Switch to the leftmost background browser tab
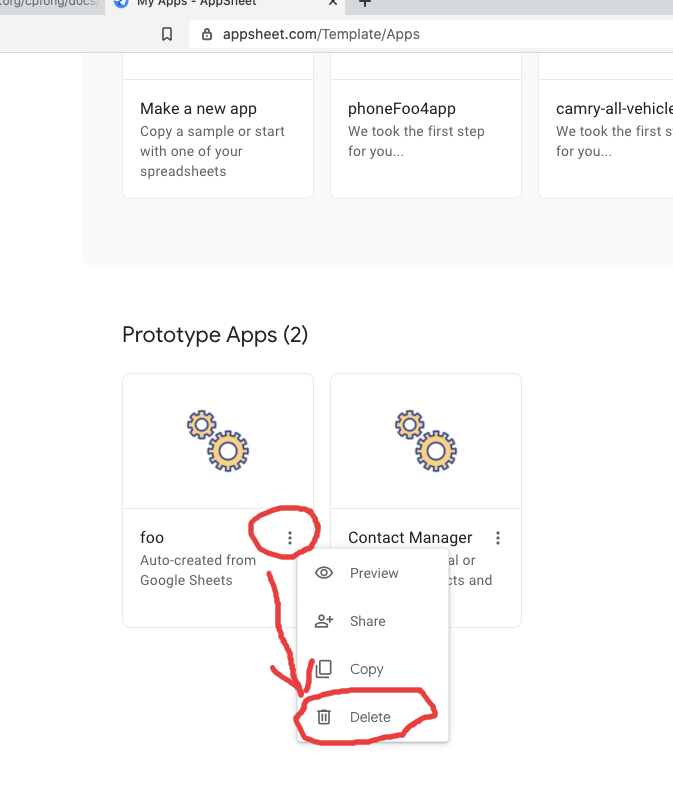Image resolution: width=673 pixels, height=787 pixels. [x=50, y=3]
